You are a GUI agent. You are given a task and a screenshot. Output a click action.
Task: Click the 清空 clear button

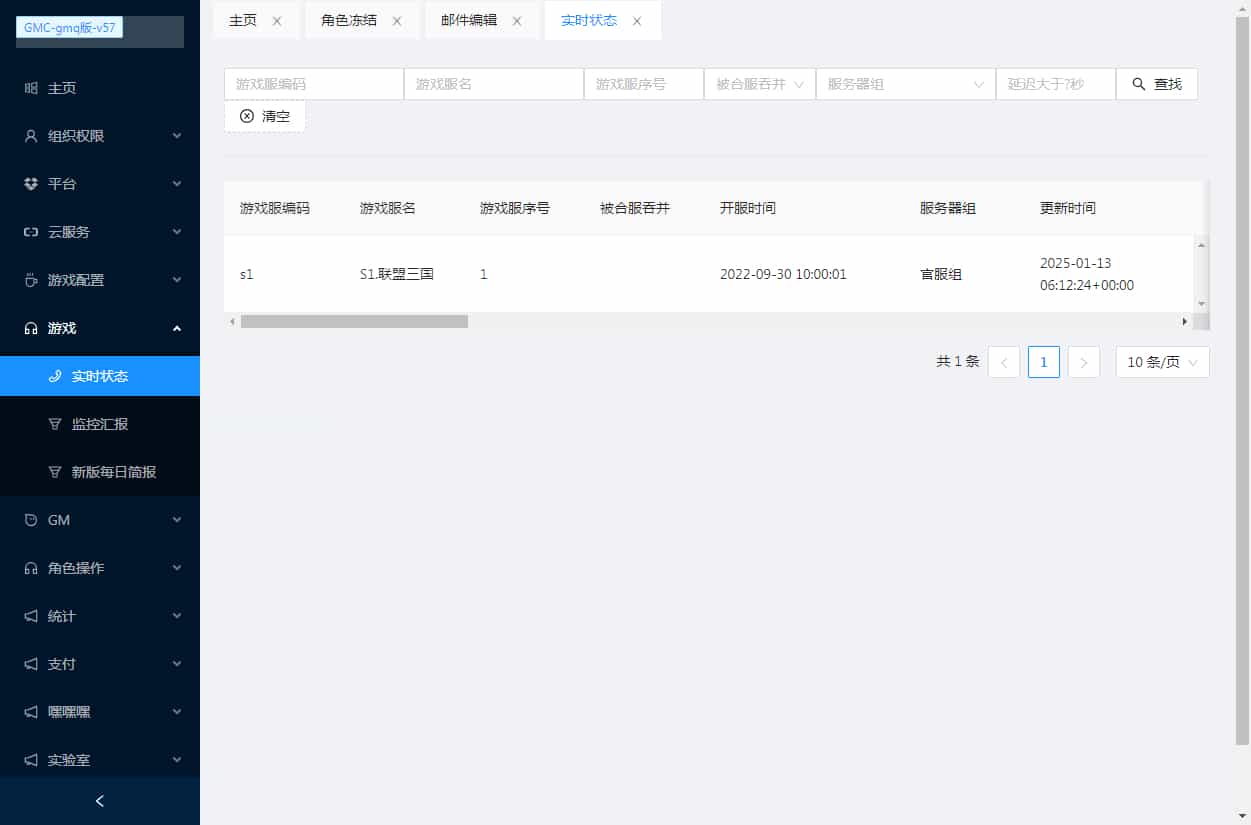click(264, 116)
